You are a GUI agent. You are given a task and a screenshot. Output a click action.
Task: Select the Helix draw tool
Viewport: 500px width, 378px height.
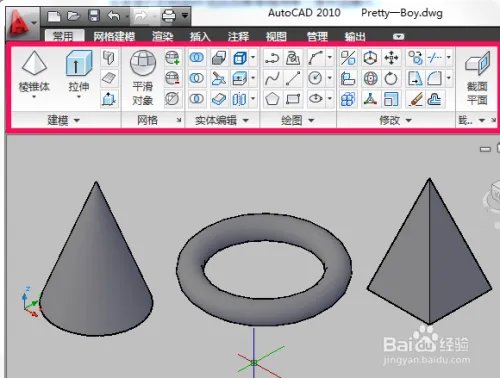tap(293, 58)
